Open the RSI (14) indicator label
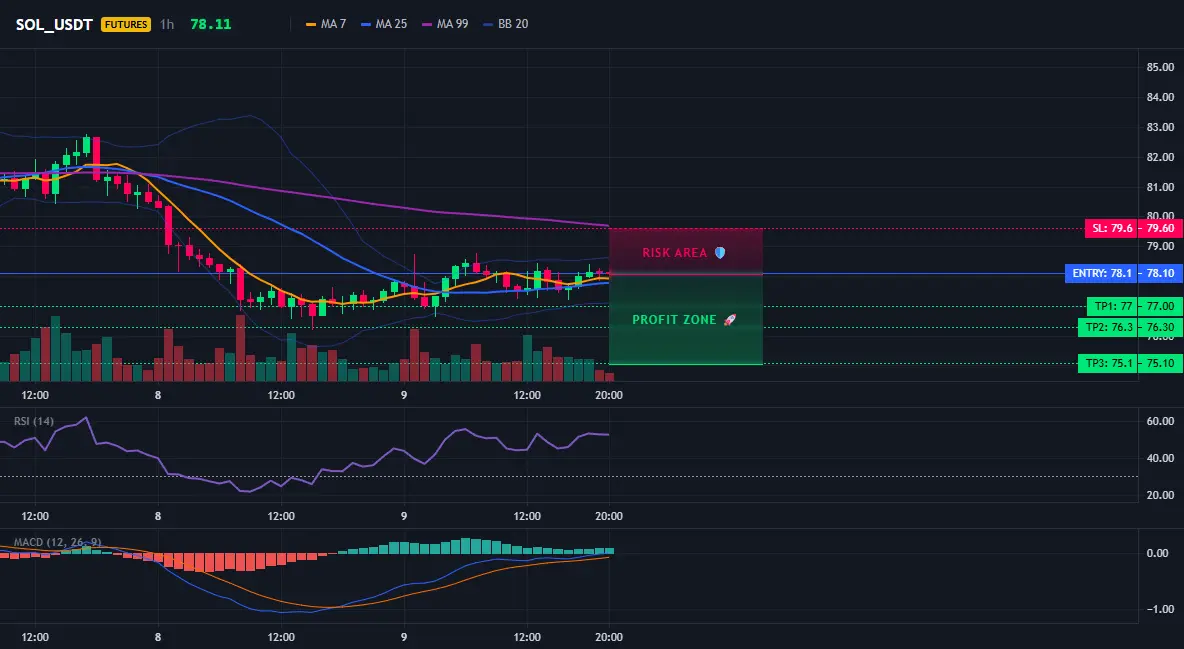Viewport: 1184px width, 649px height. click(x=34, y=421)
